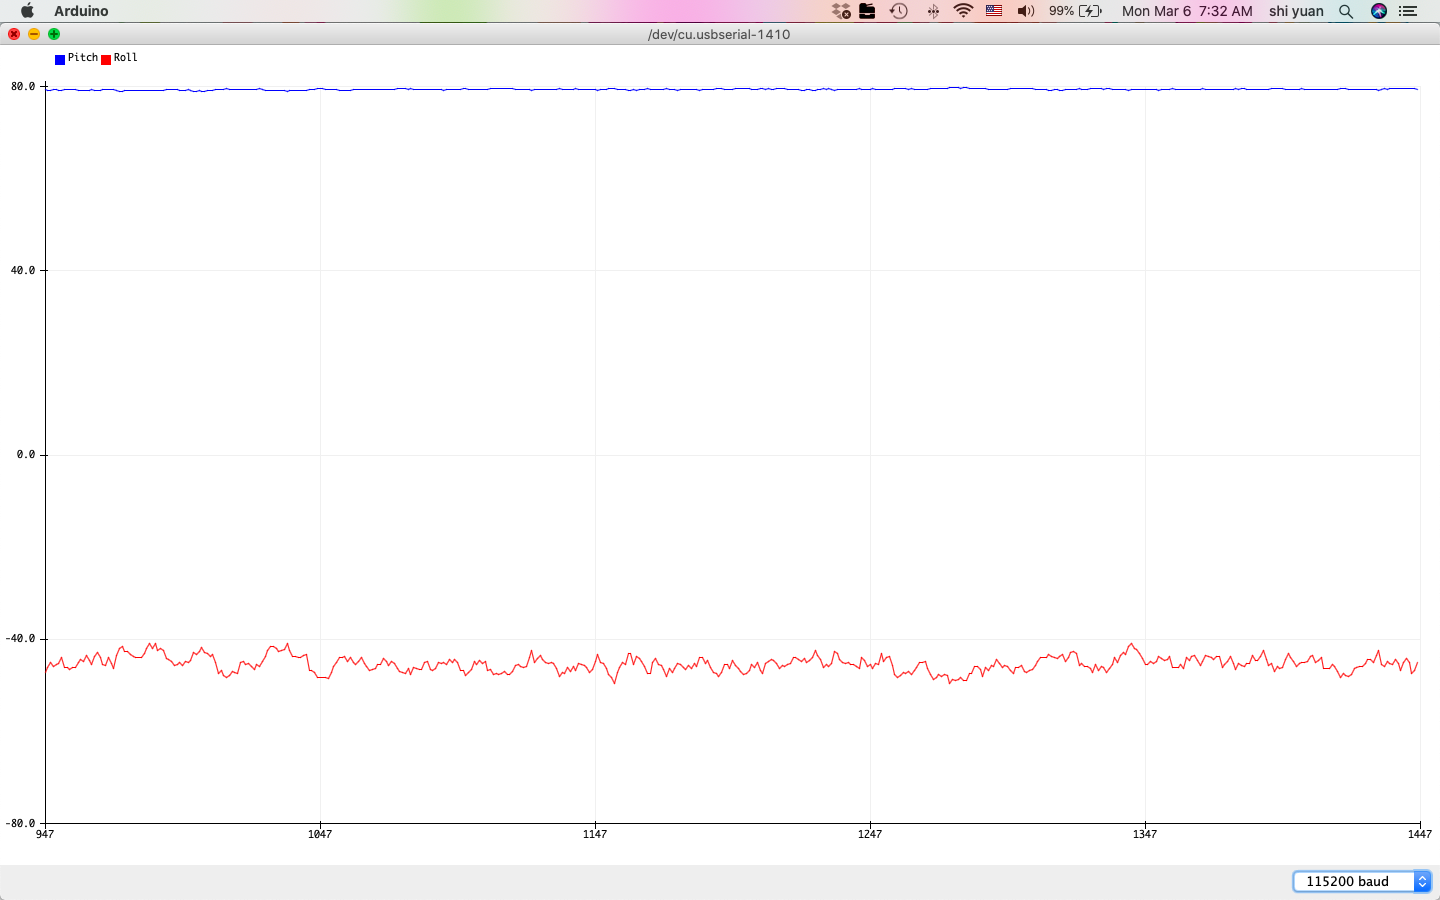Click the Pitch legend label
The height and width of the screenshot is (900, 1440).
tap(83, 58)
